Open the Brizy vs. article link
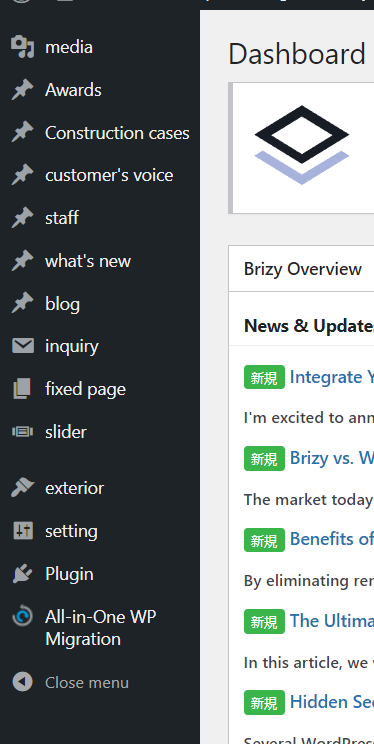This screenshot has height=744, width=374. coord(332,458)
